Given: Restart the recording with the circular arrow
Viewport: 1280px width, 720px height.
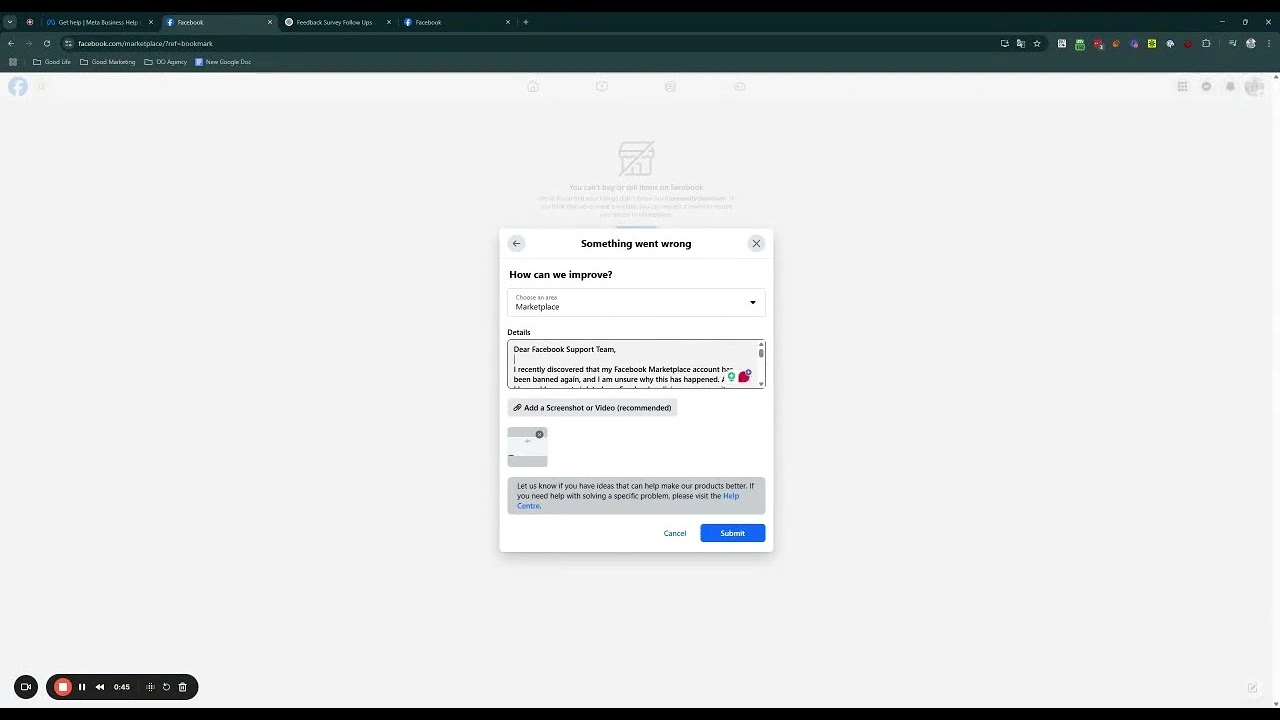Looking at the screenshot, I should click(166, 687).
